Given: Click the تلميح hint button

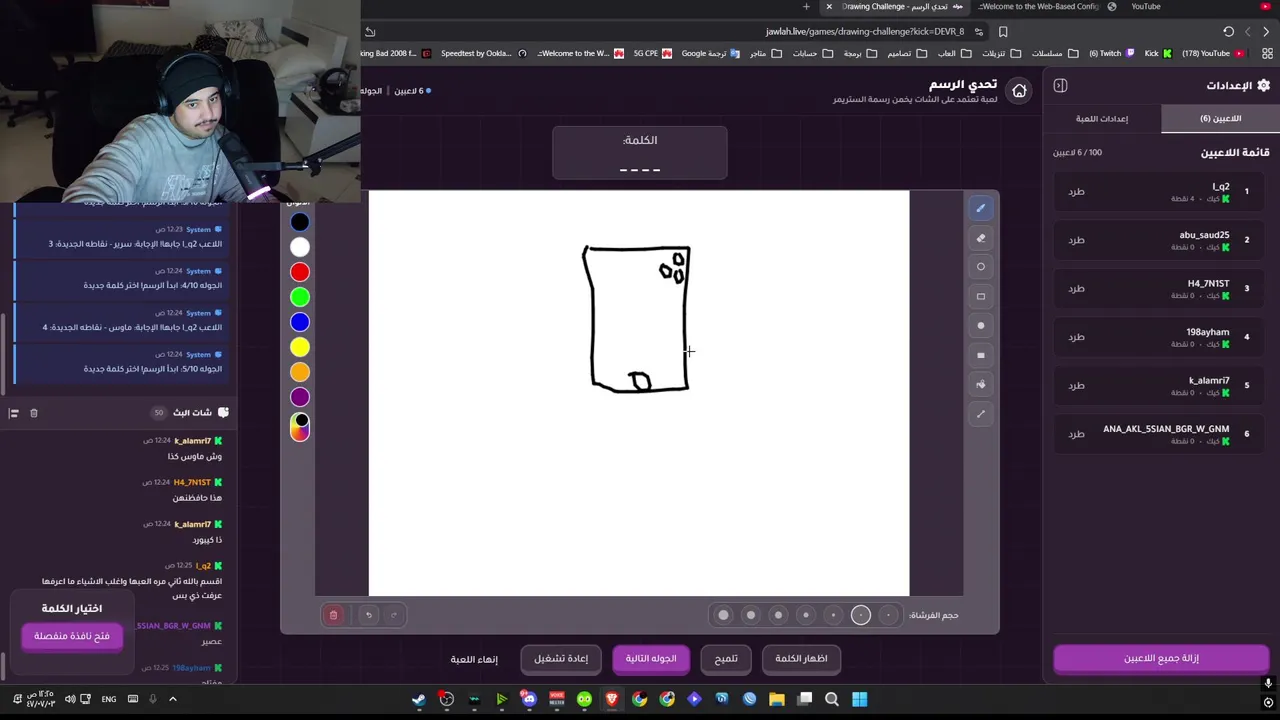Looking at the screenshot, I should [x=726, y=658].
